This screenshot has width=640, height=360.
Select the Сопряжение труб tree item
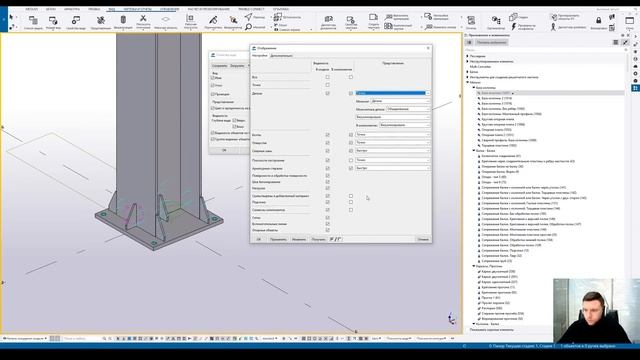496,261
